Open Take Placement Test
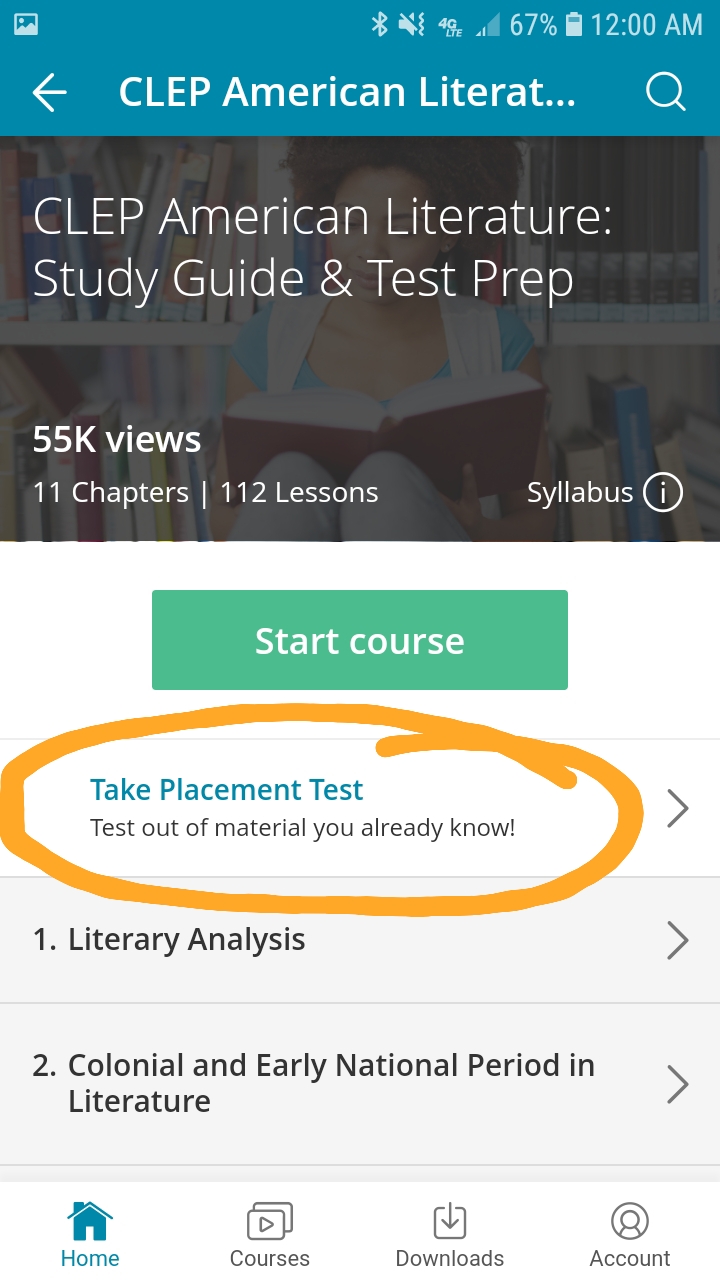The width and height of the screenshot is (720, 1280). tap(226, 790)
